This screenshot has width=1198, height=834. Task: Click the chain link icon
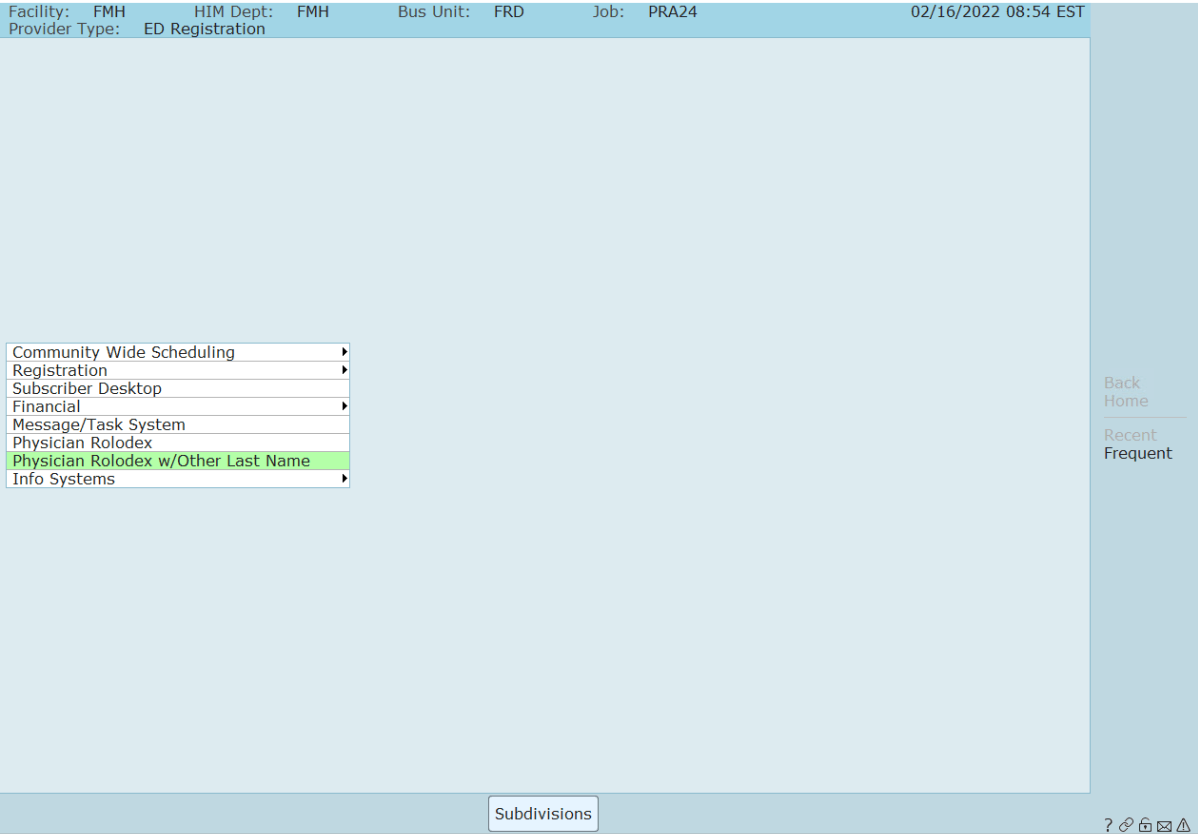click(1126, 825)
